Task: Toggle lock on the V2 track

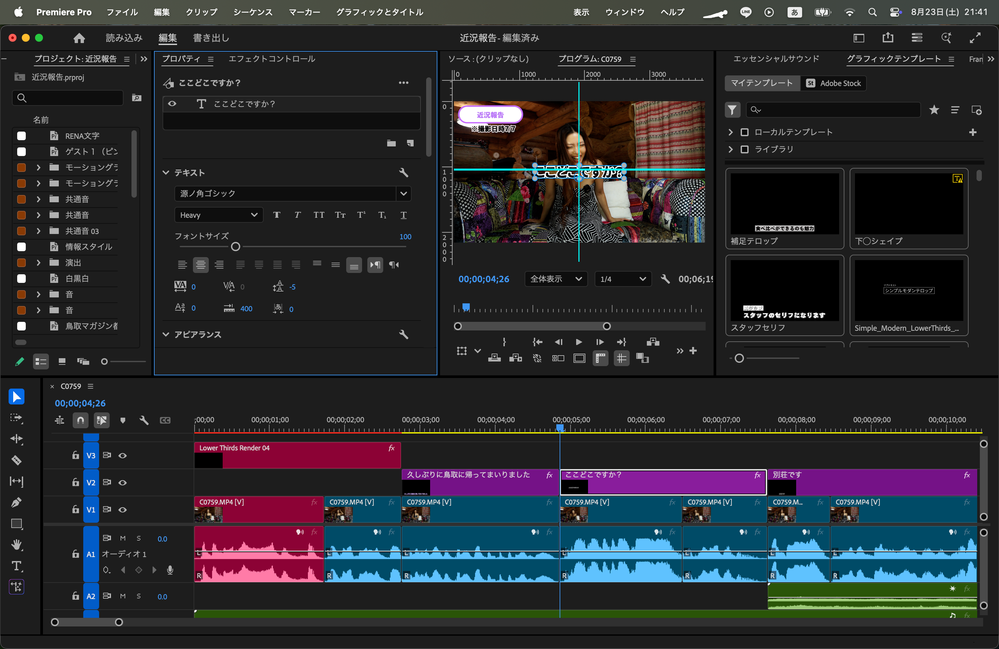Action: pyautogui.click(x=75, y=483)
